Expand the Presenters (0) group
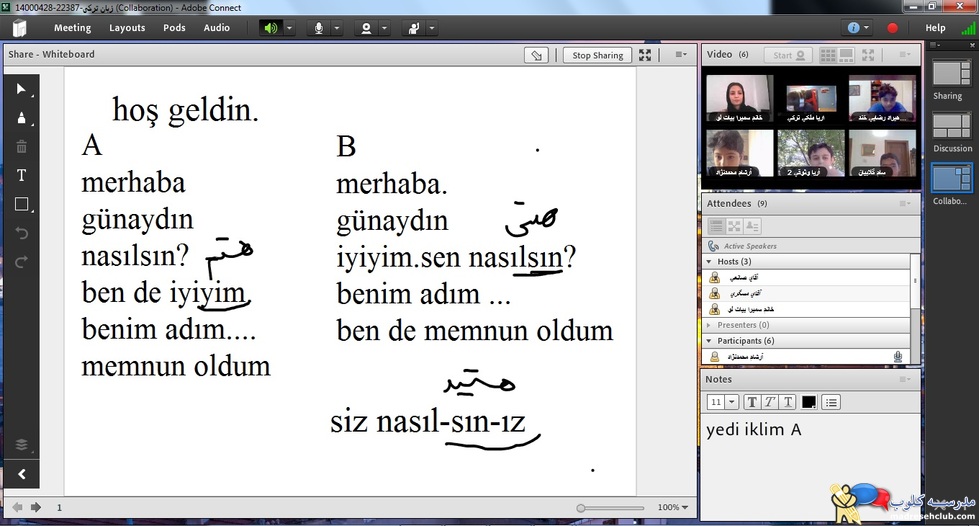Viewport: 979px width, 526px height. pos(709,325)
